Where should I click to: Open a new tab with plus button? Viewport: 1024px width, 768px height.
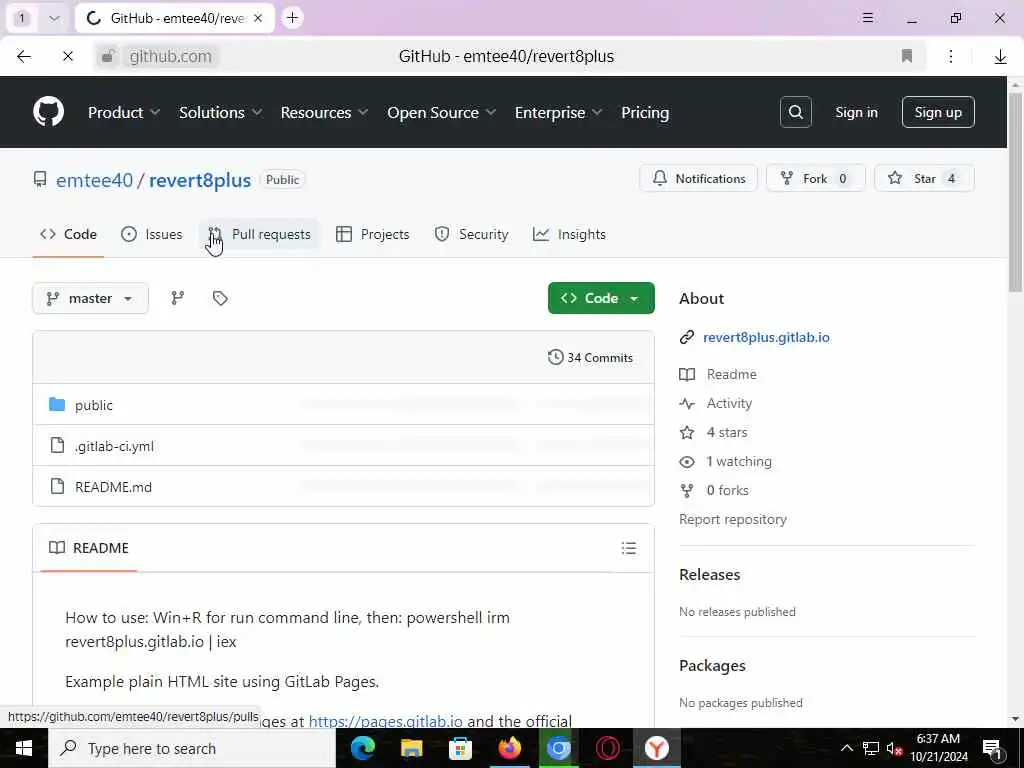pos(293,18)
